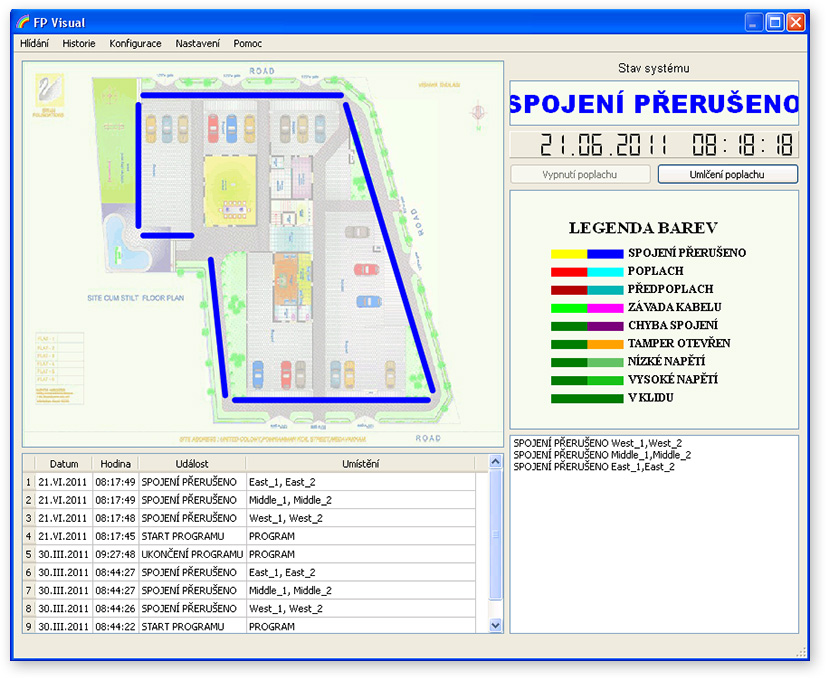Screen dimensions: 826x678
Task: Click the Umlčení poplachu button
Action: pos(727,174)
